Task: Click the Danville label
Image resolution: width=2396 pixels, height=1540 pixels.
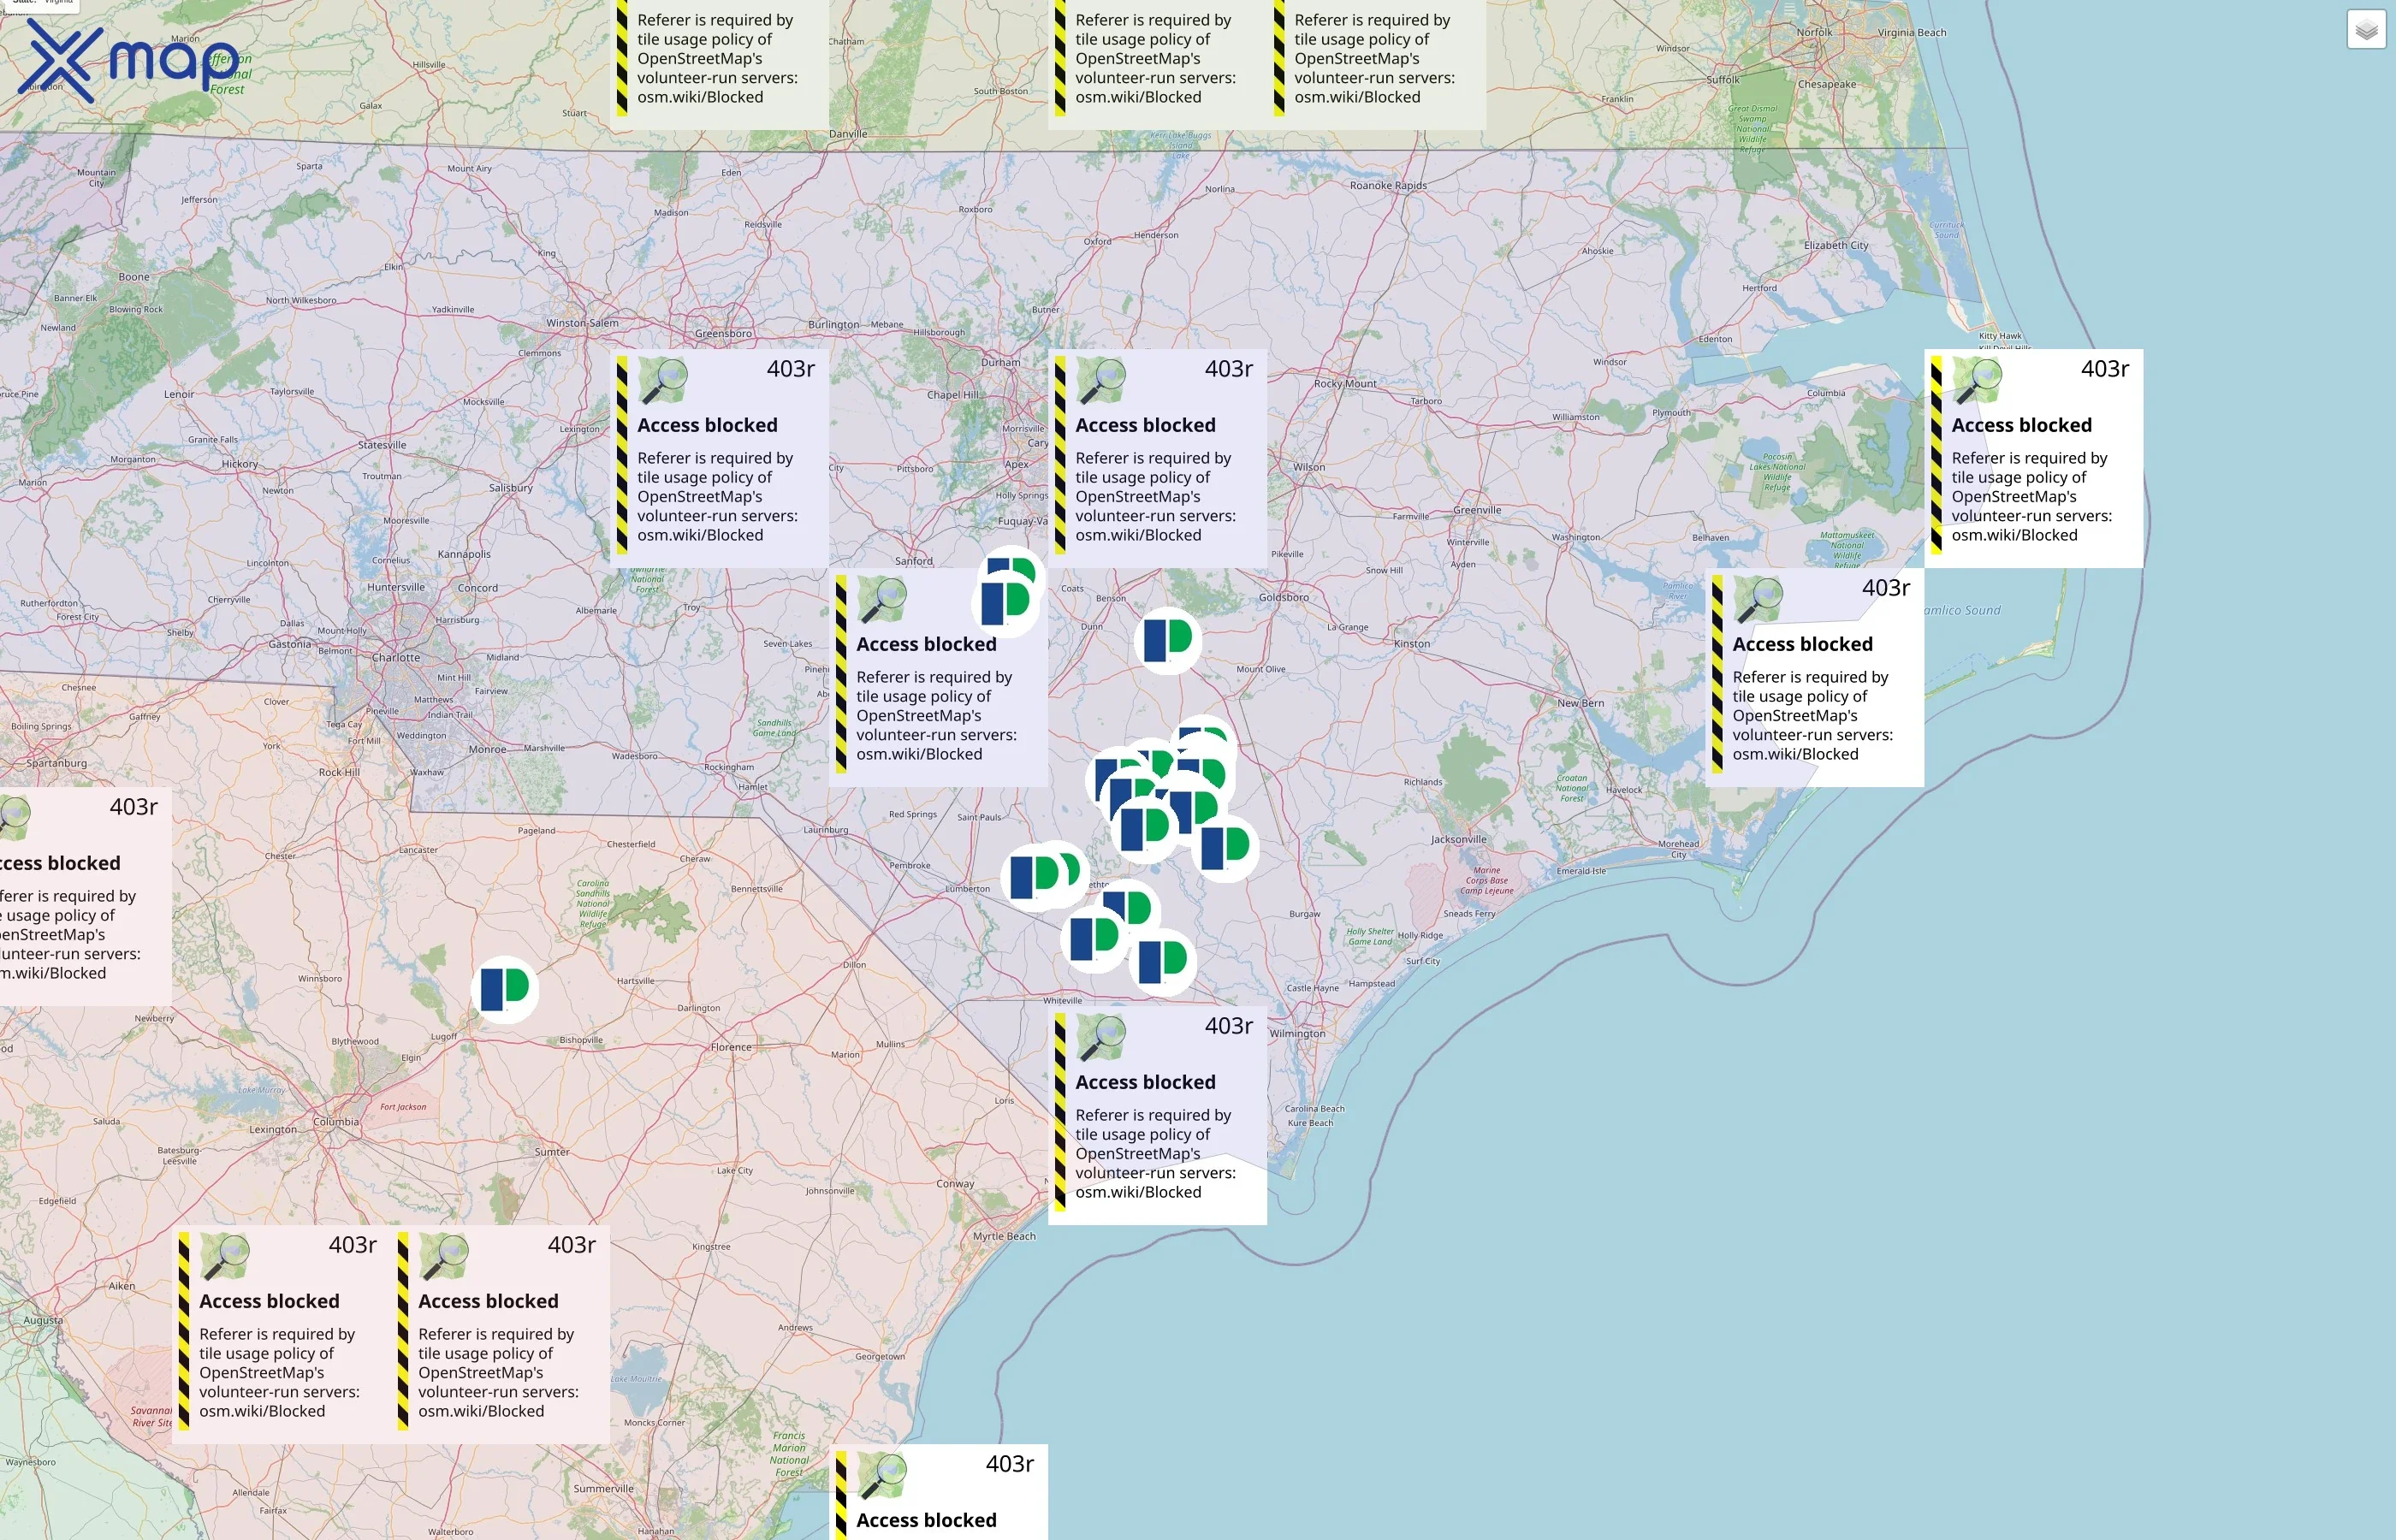Action: click(x=848, y=134)
